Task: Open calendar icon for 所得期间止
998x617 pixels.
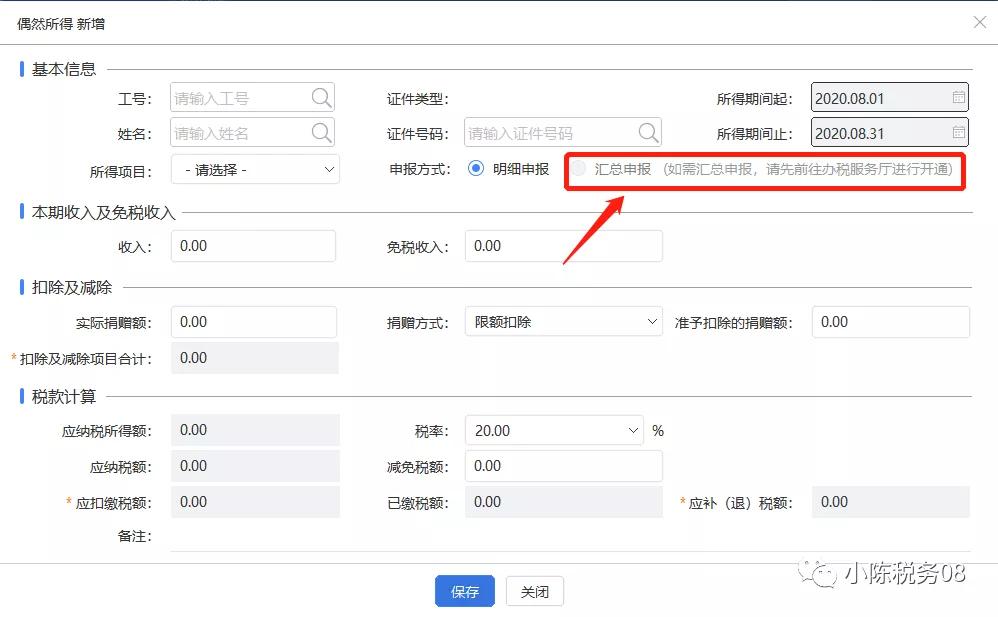Action: pyautogui.click(x=958, y=133)
